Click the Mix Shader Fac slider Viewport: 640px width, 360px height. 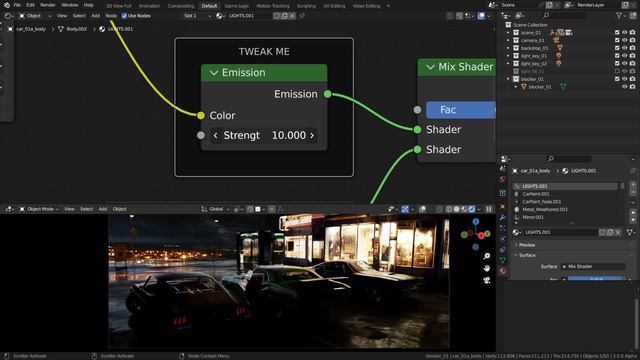point(461,110)
